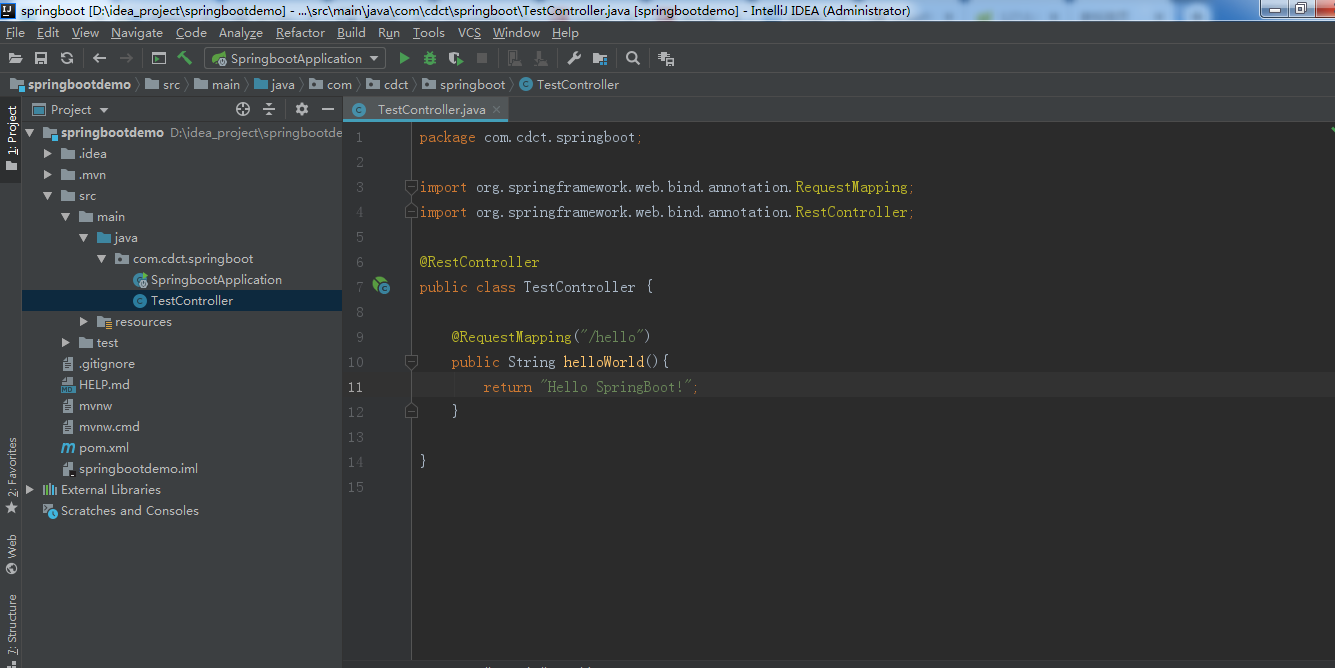Navigate back with the left arrow
1335x668 pixels.
pos(99,59)
